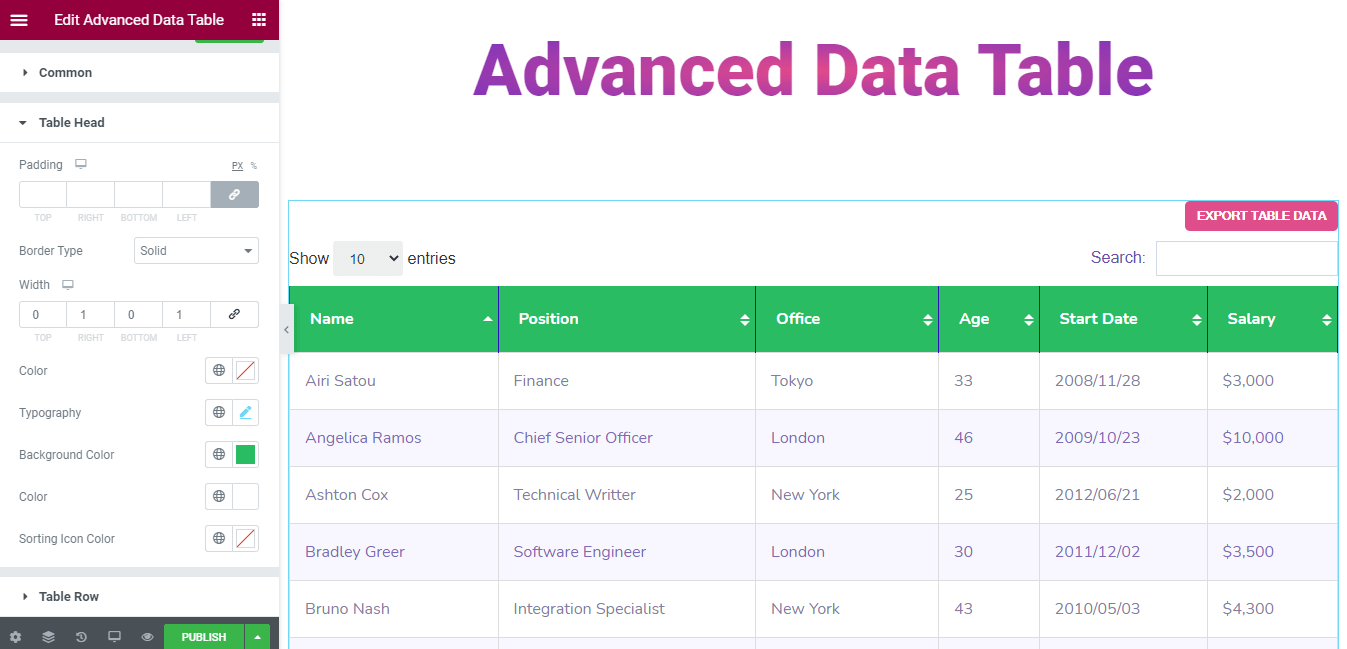
Task: Click the PUBLISH button
Action: click(x=204, y=637)
